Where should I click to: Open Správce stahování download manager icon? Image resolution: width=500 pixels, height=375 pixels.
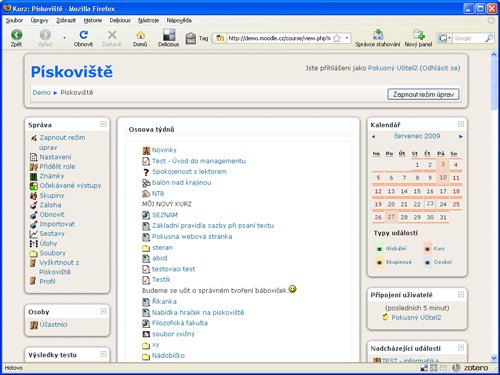(378, 34)
